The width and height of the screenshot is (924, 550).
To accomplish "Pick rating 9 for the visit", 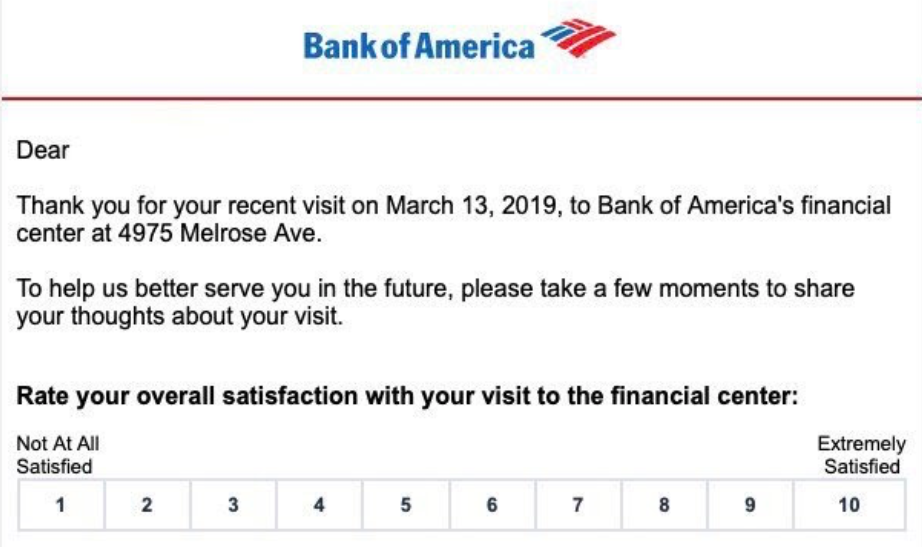I will (x=750, y=505).
